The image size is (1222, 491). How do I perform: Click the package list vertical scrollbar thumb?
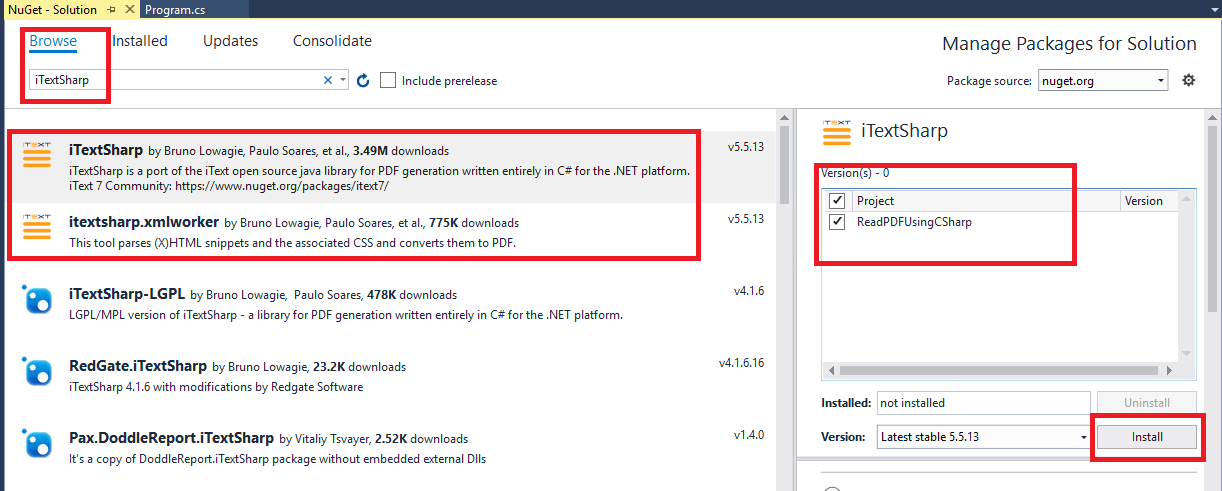click(787, 165)
